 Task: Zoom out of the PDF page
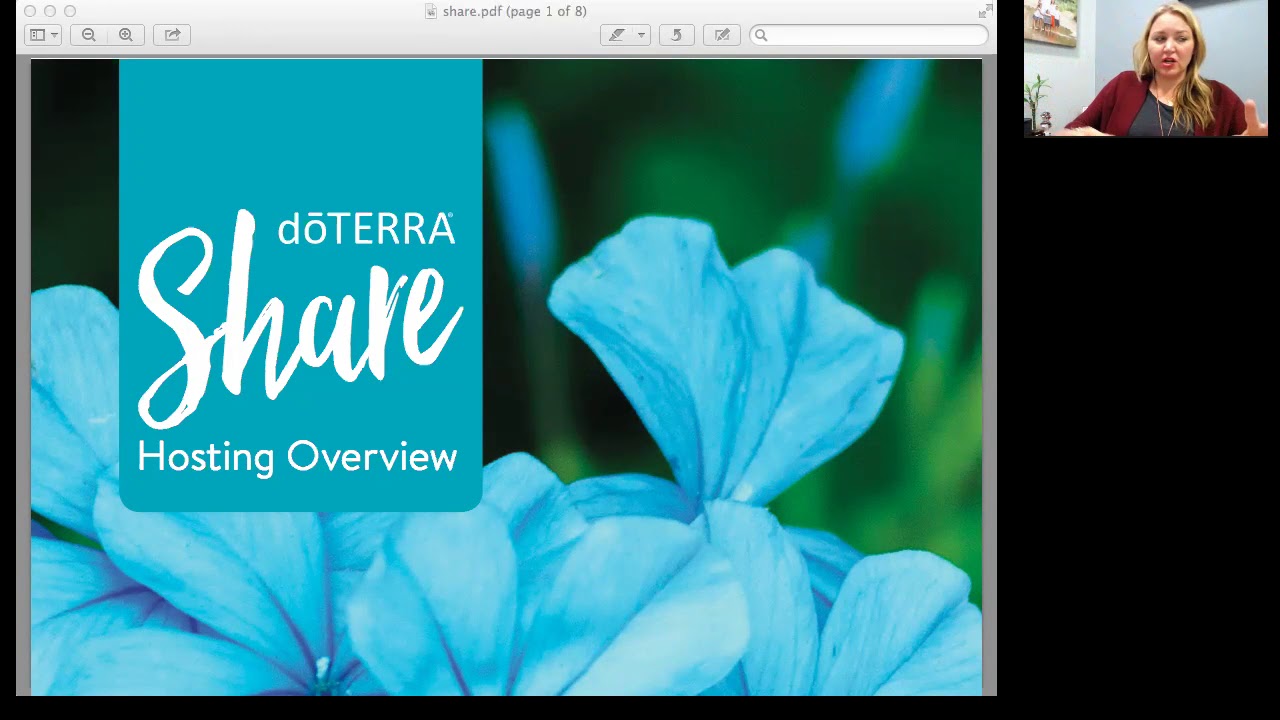[x=89, y=35]
